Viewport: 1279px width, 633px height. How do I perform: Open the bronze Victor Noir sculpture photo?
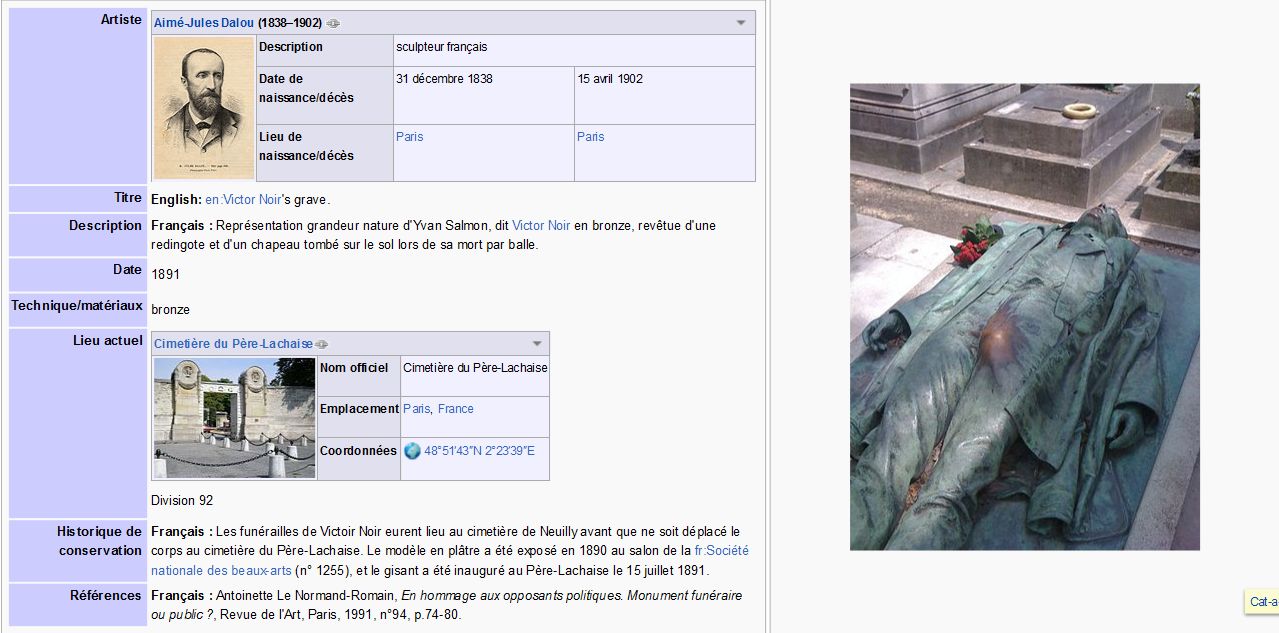1024,316
